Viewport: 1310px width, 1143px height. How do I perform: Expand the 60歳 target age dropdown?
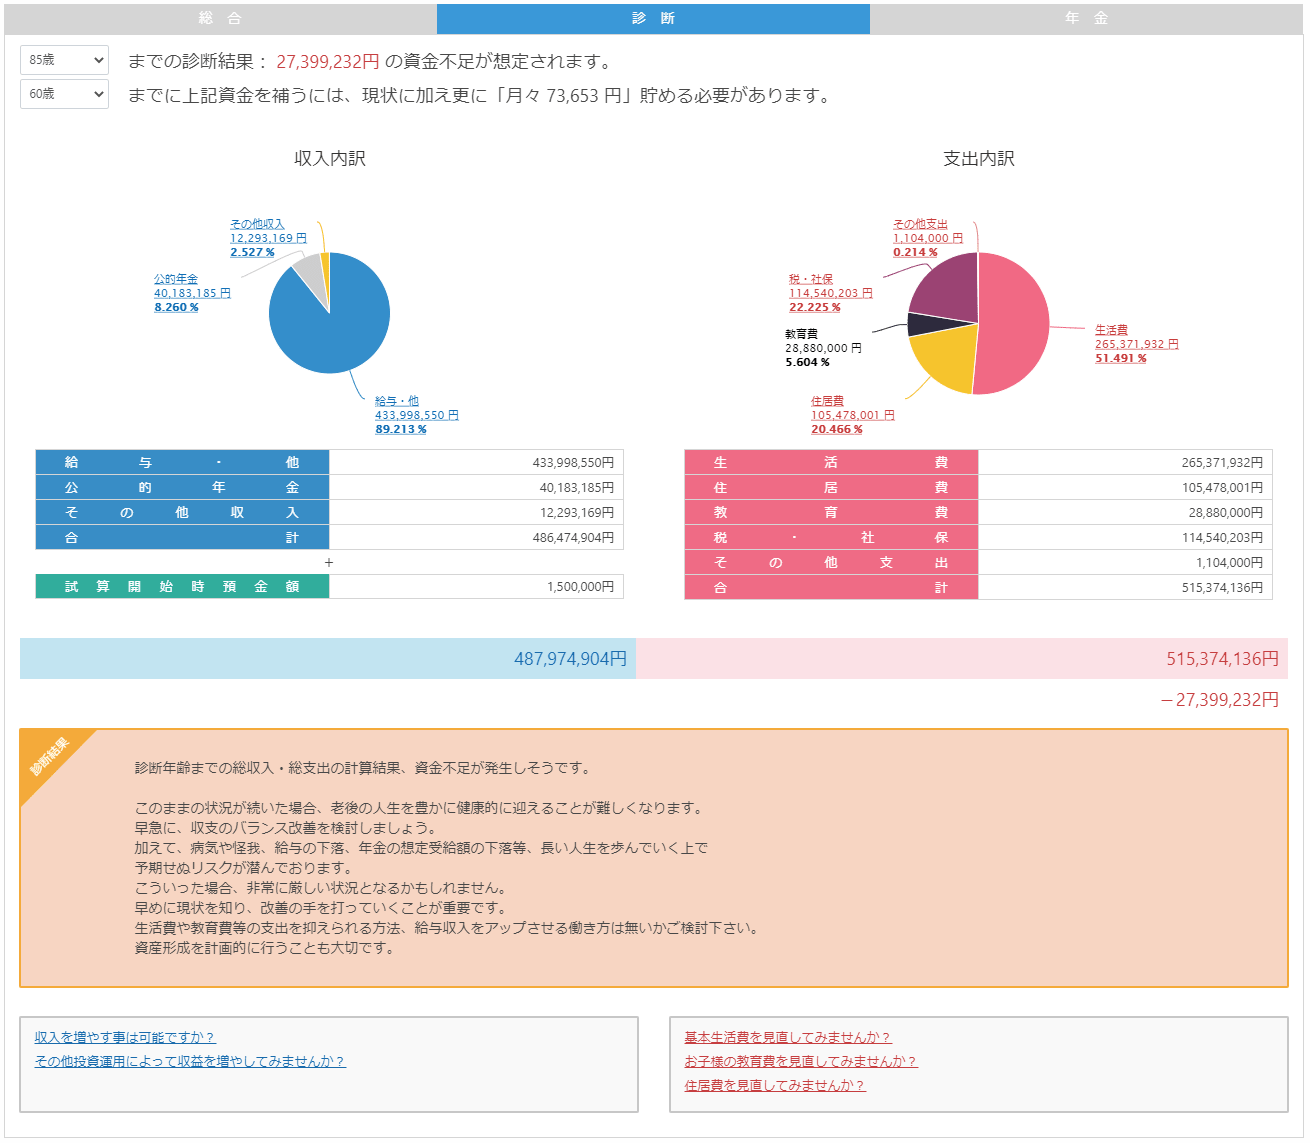click(x=64, y=94)
